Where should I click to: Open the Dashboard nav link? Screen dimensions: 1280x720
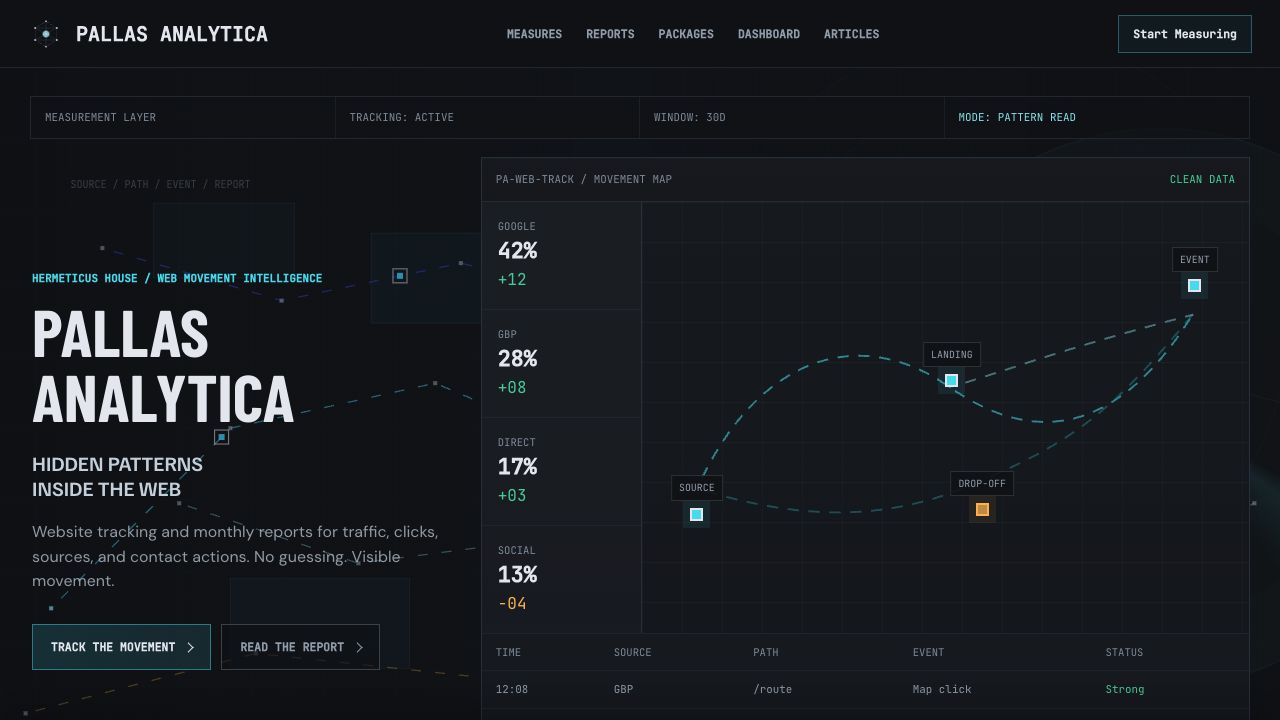pyautogui.click(x=769, y=34)
